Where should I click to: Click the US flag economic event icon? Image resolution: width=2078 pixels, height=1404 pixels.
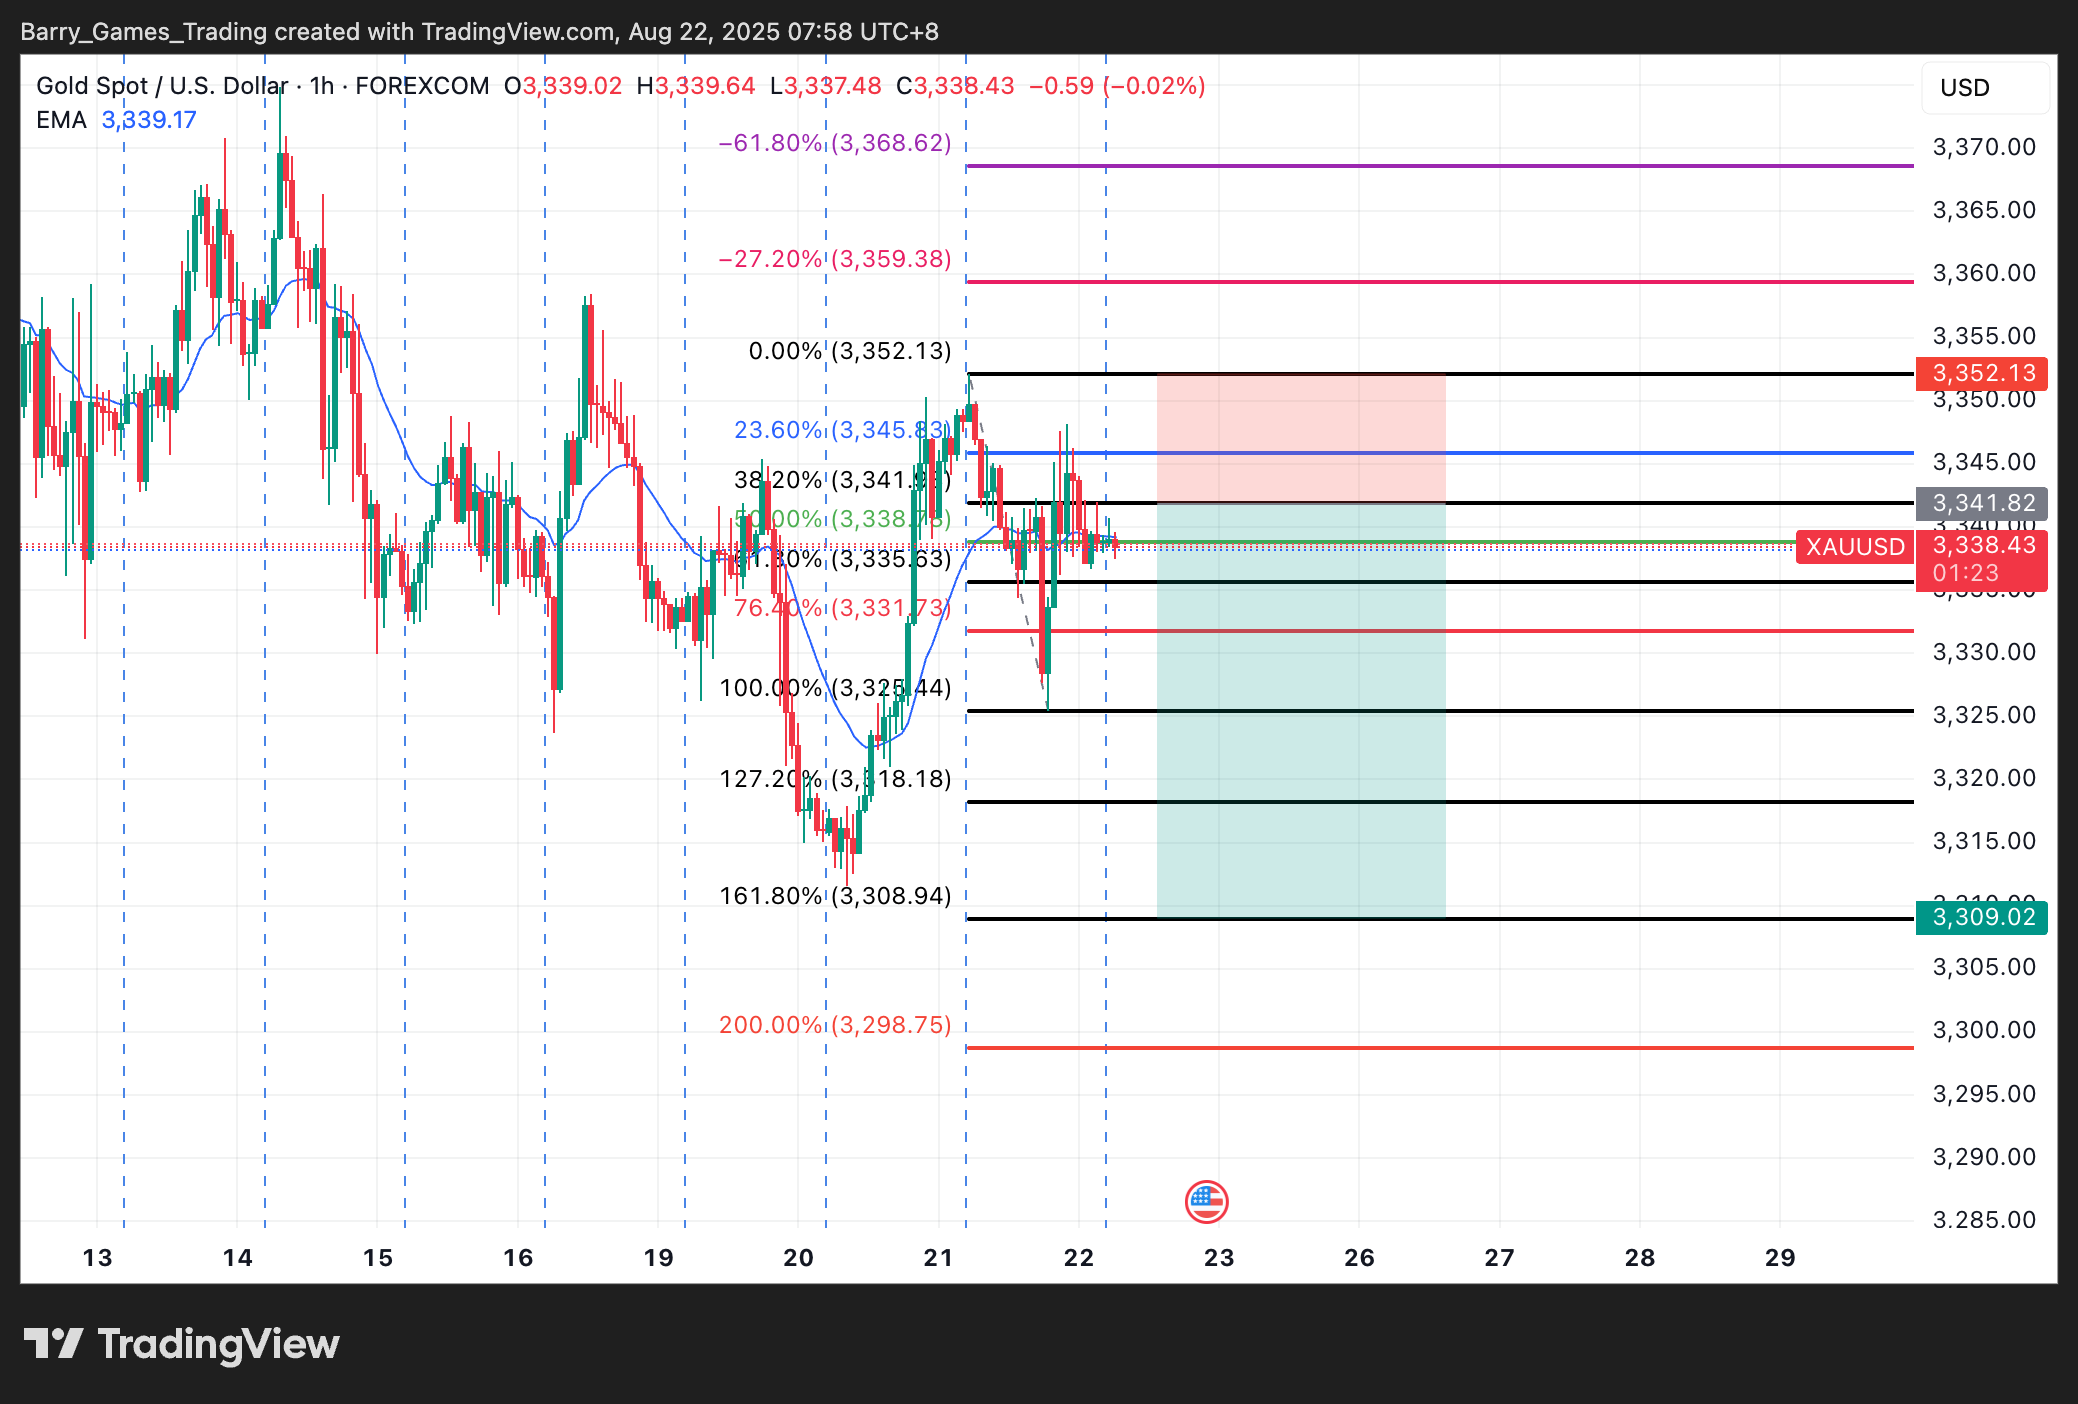point(1206,1202)
